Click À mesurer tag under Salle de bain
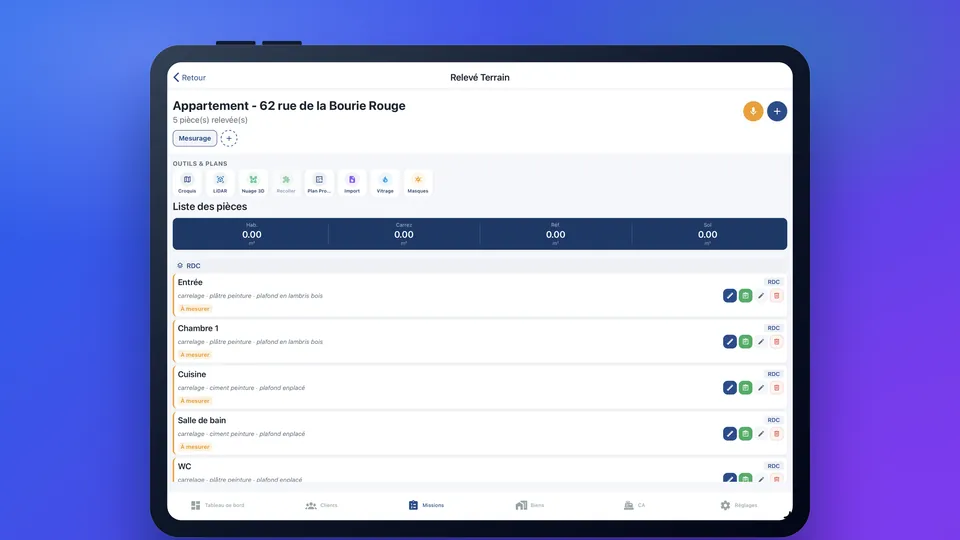The width and height of the screenshot is (960, 540). point(195,446)
